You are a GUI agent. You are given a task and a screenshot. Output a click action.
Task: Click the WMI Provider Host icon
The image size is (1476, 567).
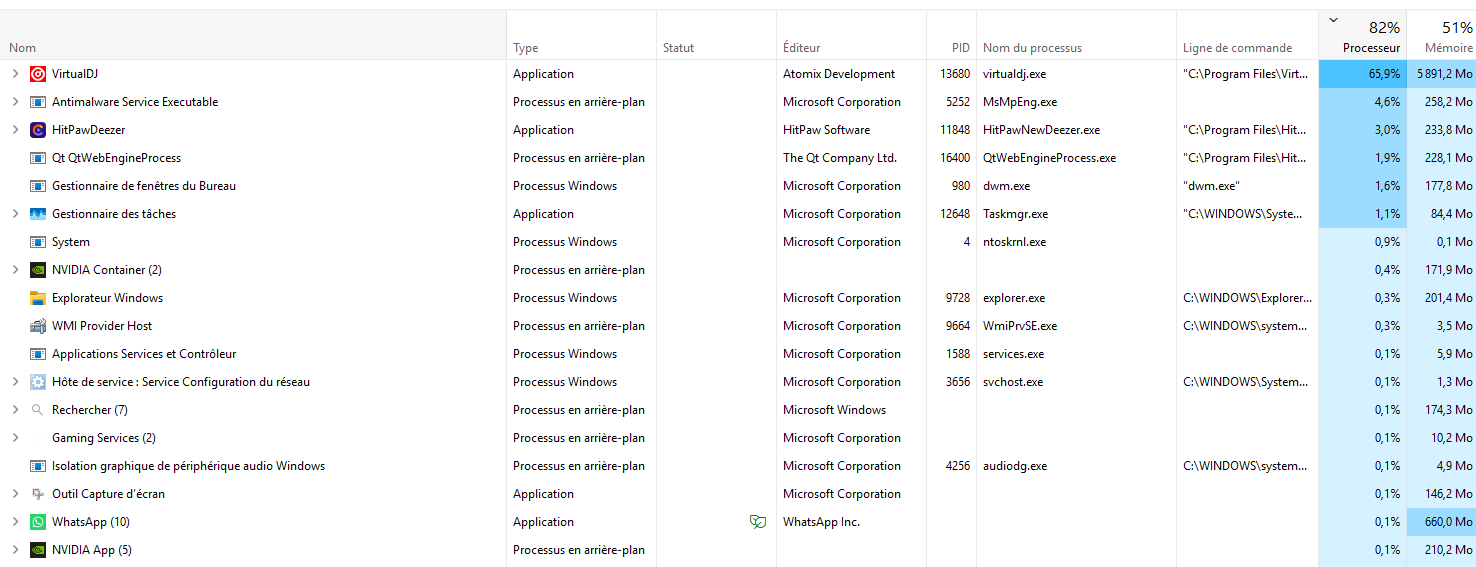pos(38,326)
